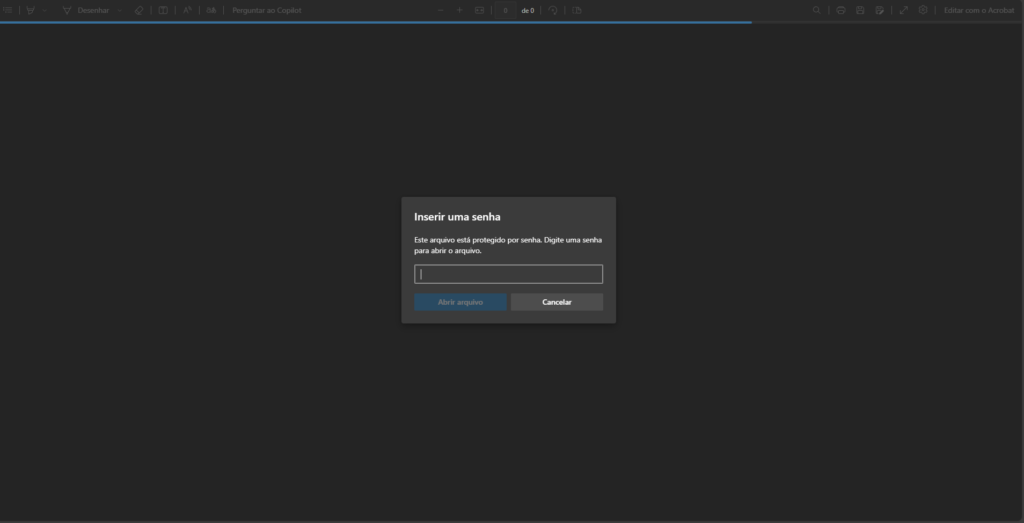
Task: Expand the Desenhar options dropdown arrow
Action: pyautogui.click(x=120, y=10)
